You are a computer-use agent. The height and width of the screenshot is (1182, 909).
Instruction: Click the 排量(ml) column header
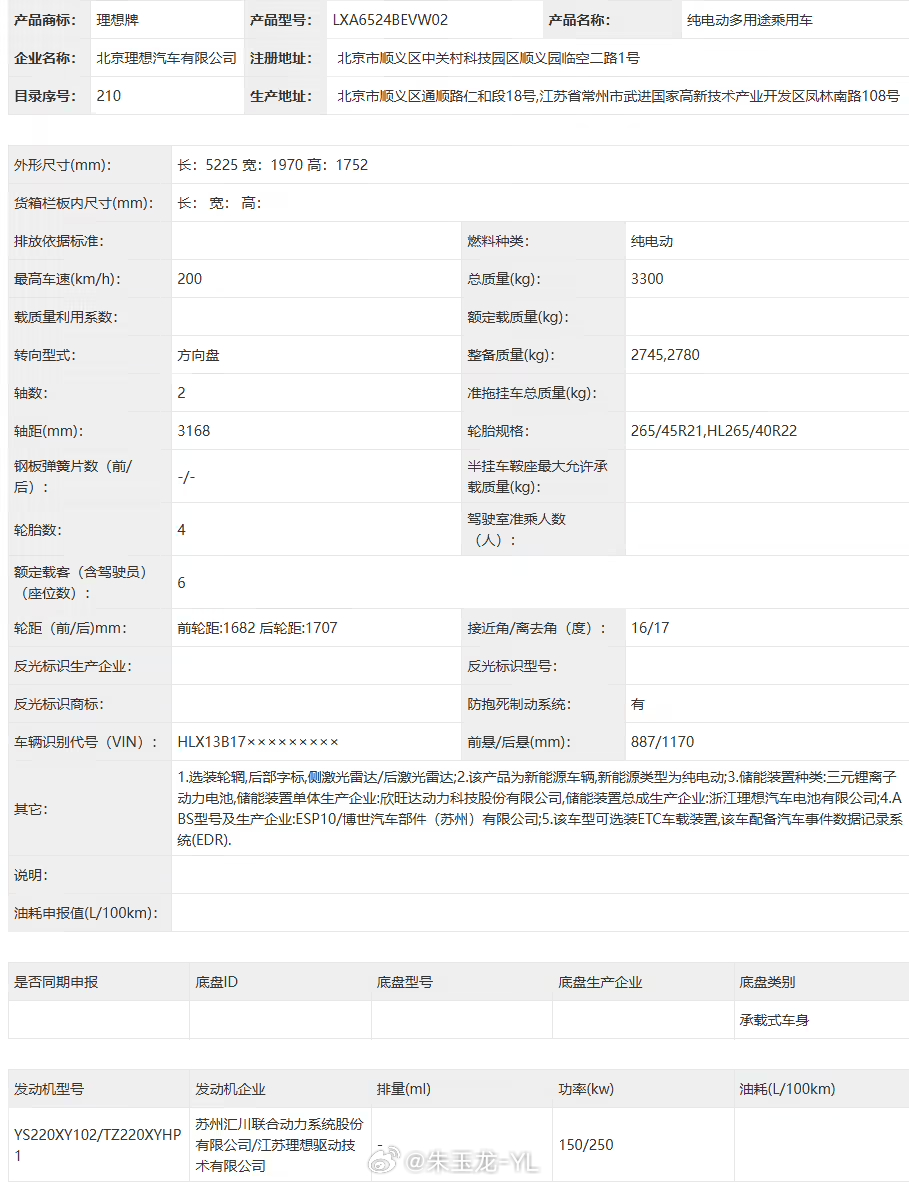pyautogui.click(x=404, y=1089)
